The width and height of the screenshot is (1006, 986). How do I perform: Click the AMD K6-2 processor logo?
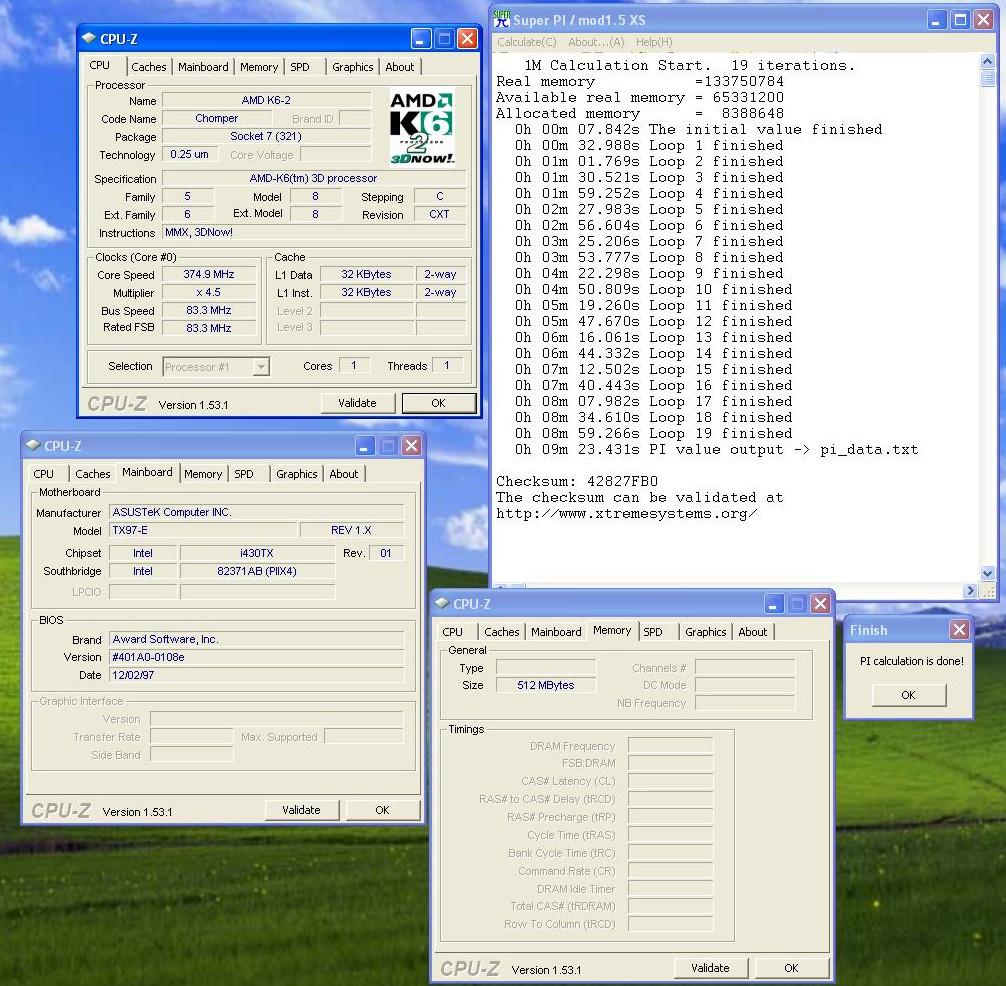[422, 127]
